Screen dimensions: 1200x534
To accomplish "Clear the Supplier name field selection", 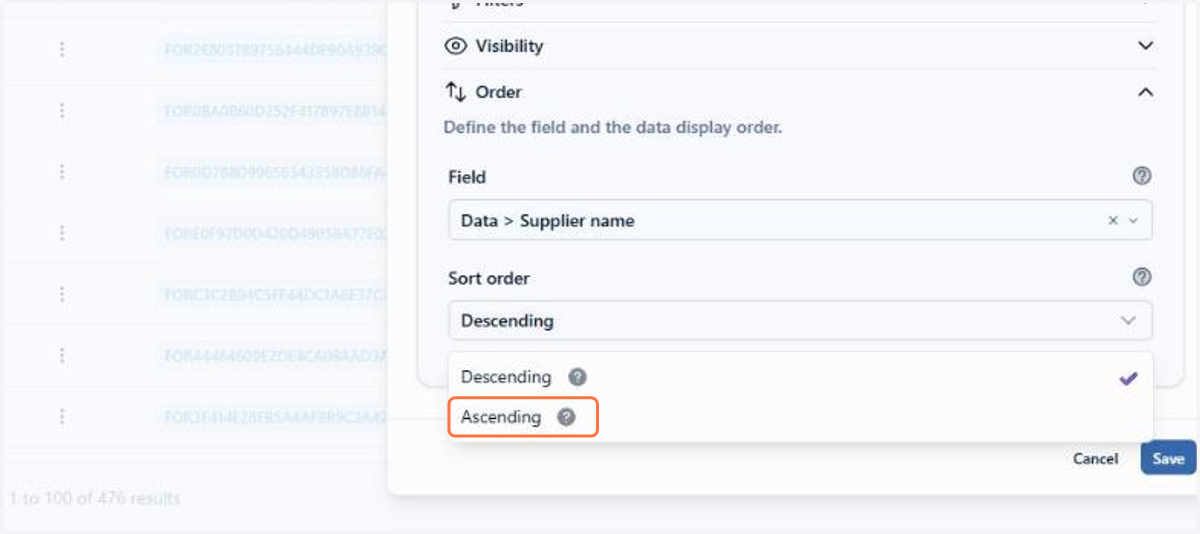I will pyautogui.click(x=1112, y=221).
